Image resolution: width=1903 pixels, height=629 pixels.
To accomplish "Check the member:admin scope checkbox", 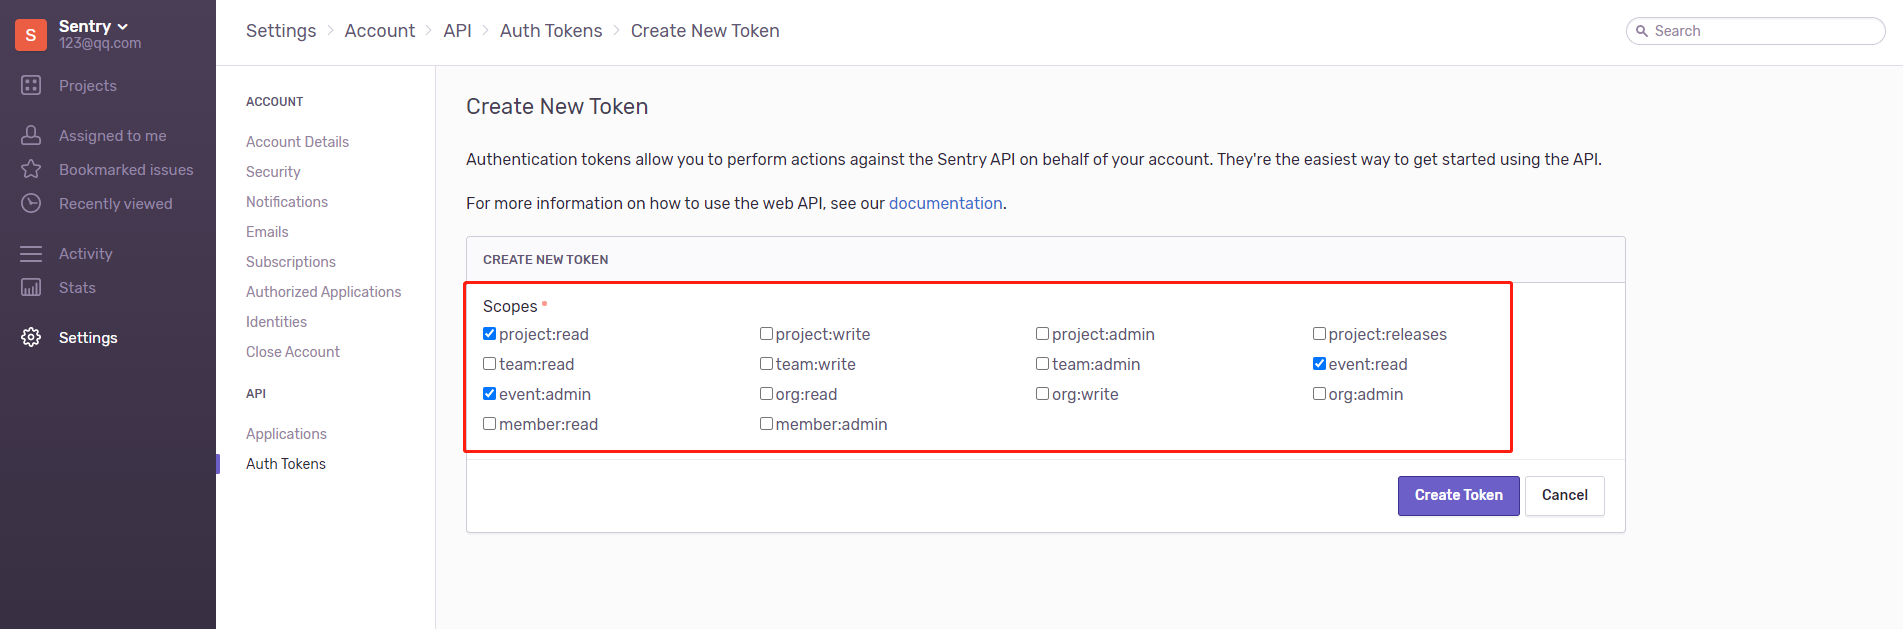I will 766,424.
